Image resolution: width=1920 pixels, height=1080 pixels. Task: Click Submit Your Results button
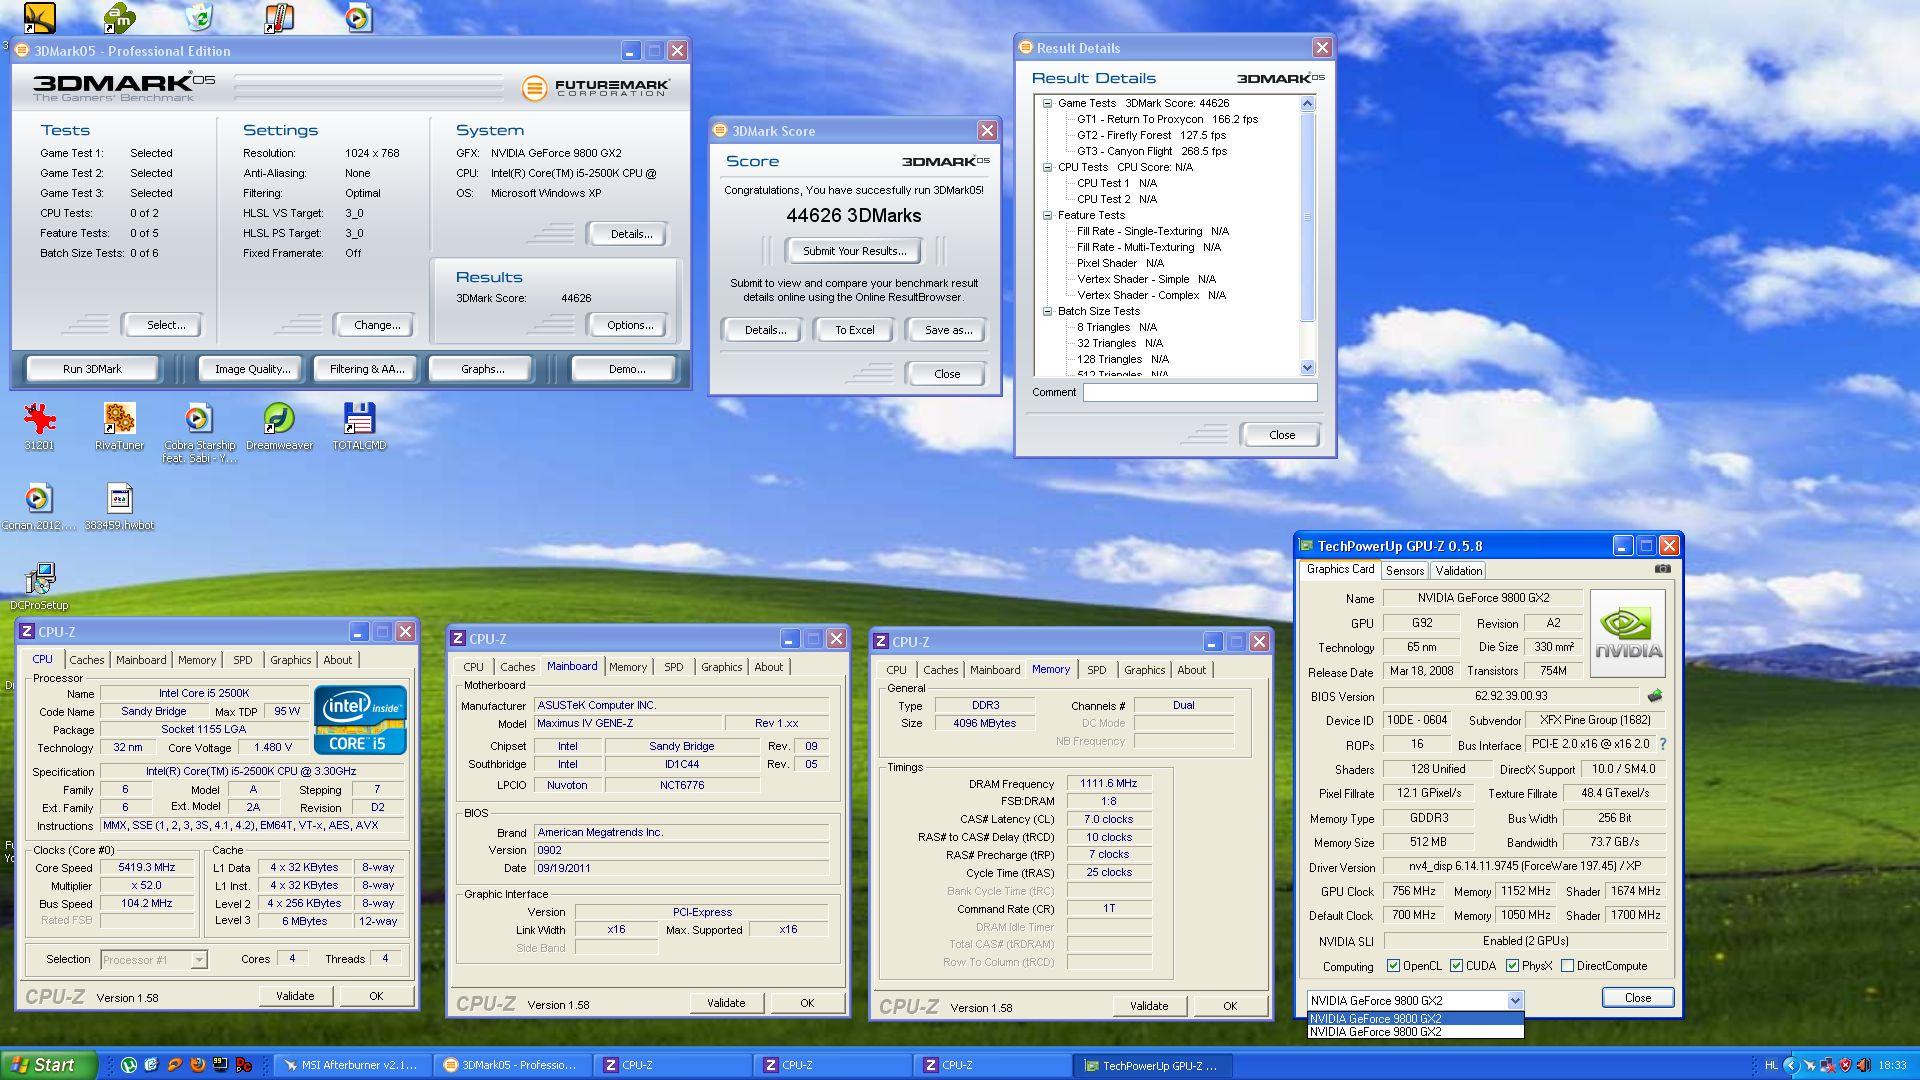click(854, 251)
